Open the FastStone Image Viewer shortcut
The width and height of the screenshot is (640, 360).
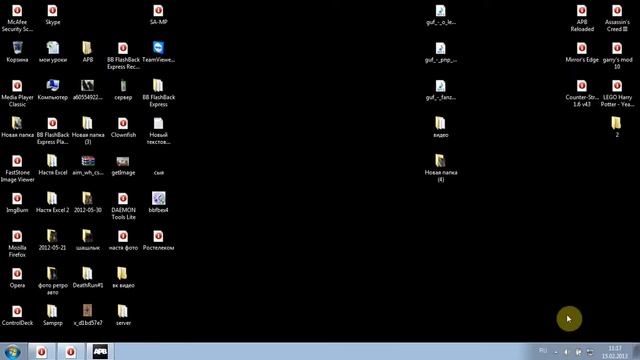tap(17, 169)
